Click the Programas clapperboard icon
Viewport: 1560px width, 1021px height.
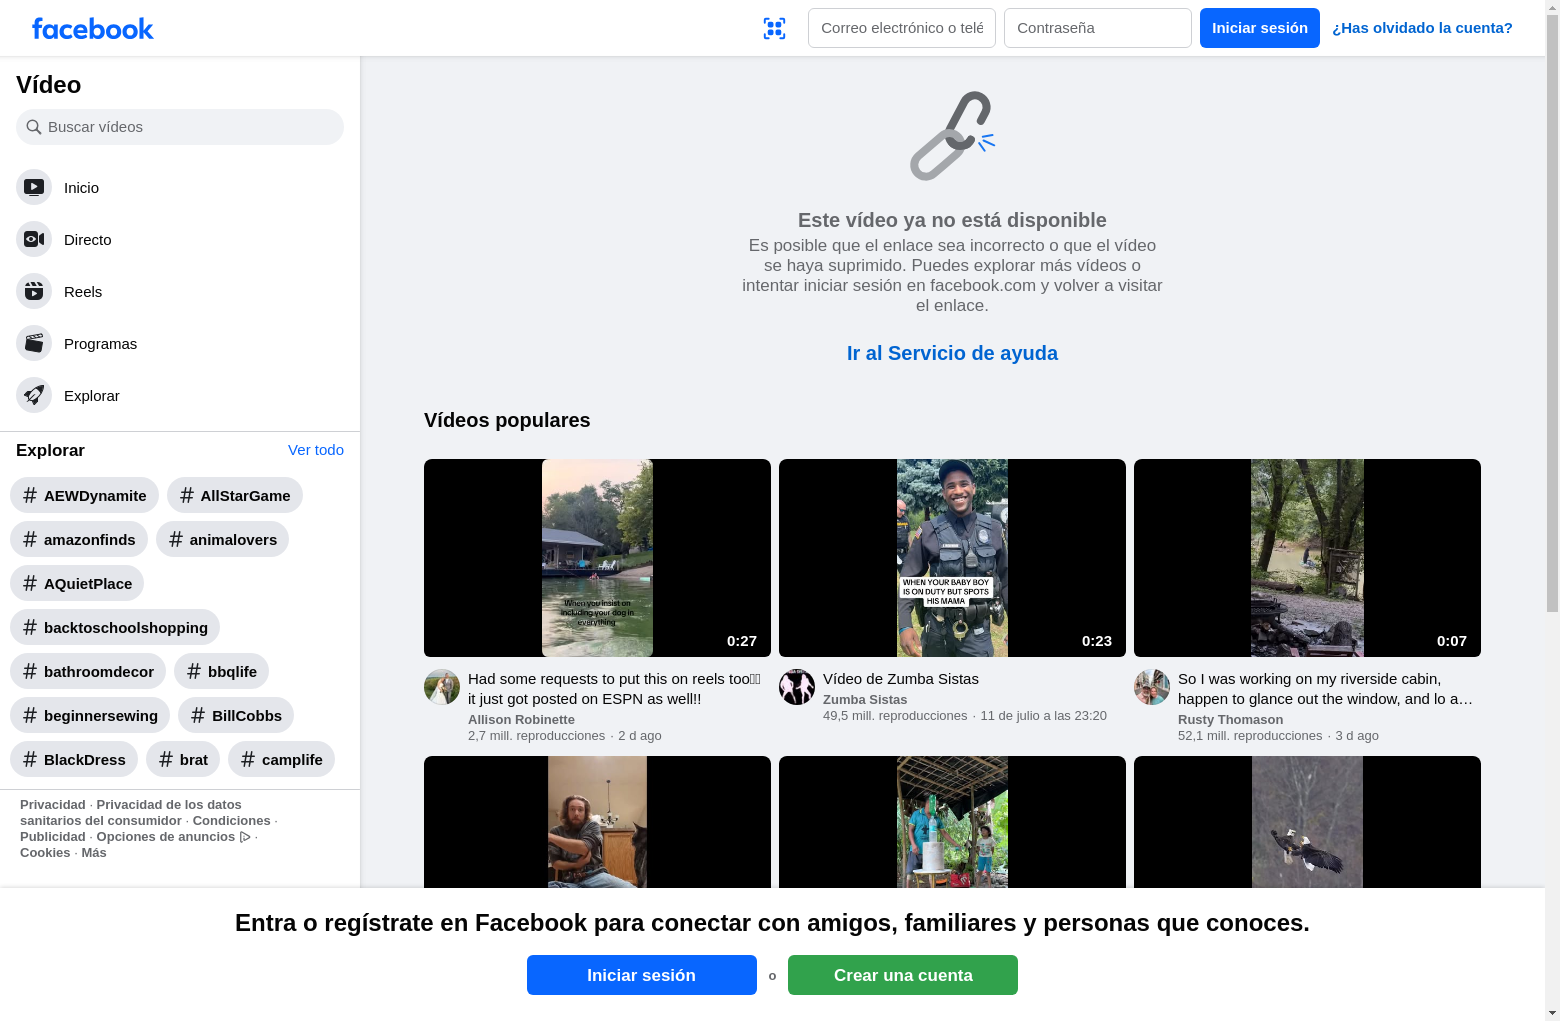coord(34,343)
